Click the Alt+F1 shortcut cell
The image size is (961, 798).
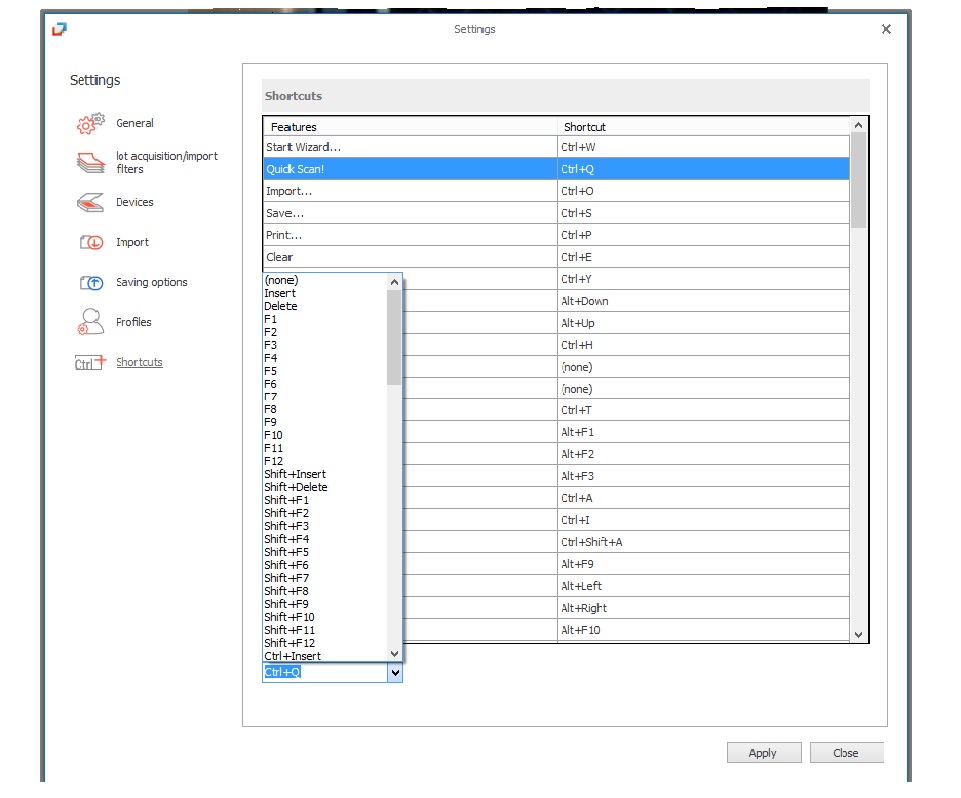coord(704,432)
